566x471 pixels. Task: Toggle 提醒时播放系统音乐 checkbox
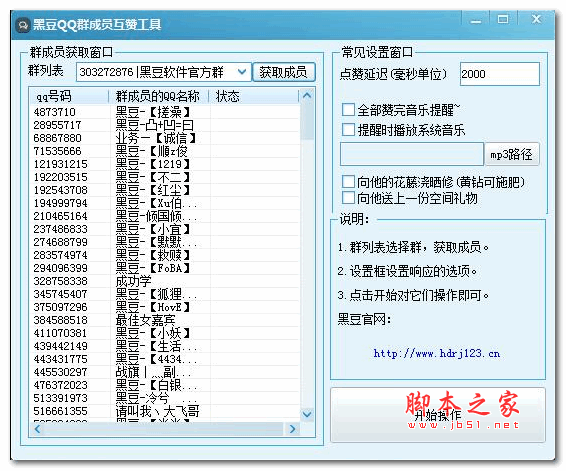click(348, 130)
